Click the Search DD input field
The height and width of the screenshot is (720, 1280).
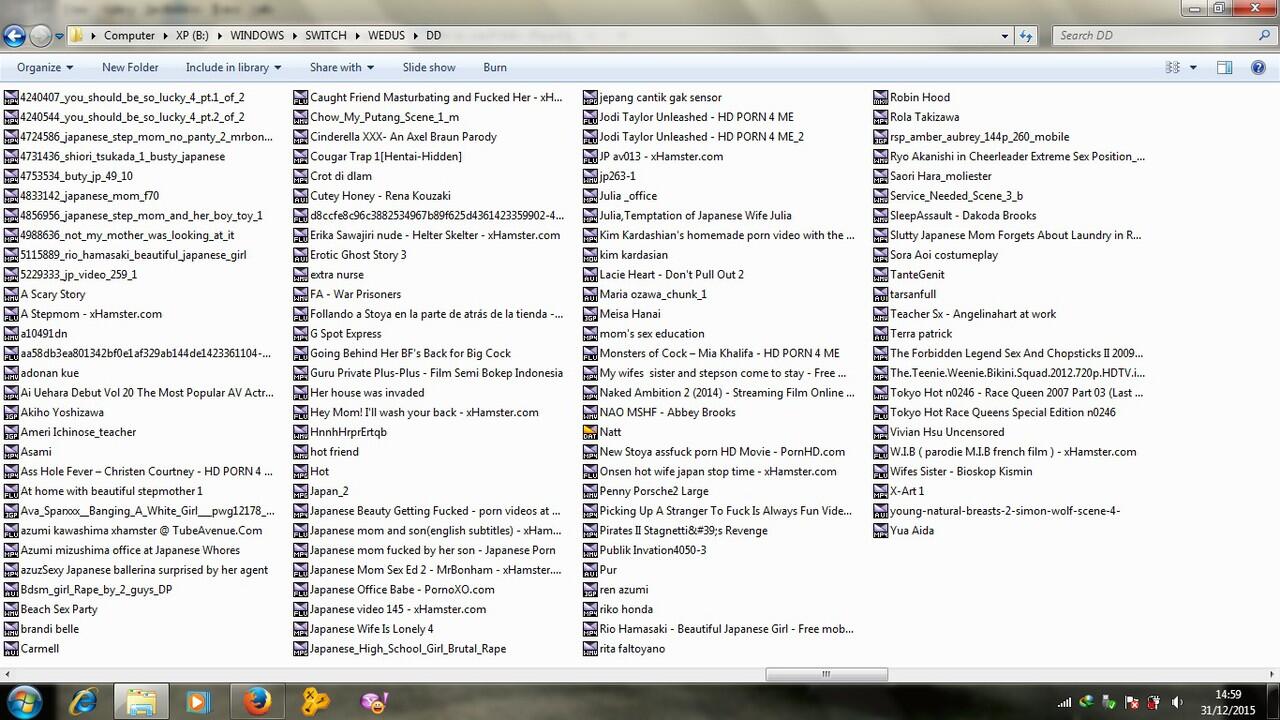click(x=1155, y=35)
